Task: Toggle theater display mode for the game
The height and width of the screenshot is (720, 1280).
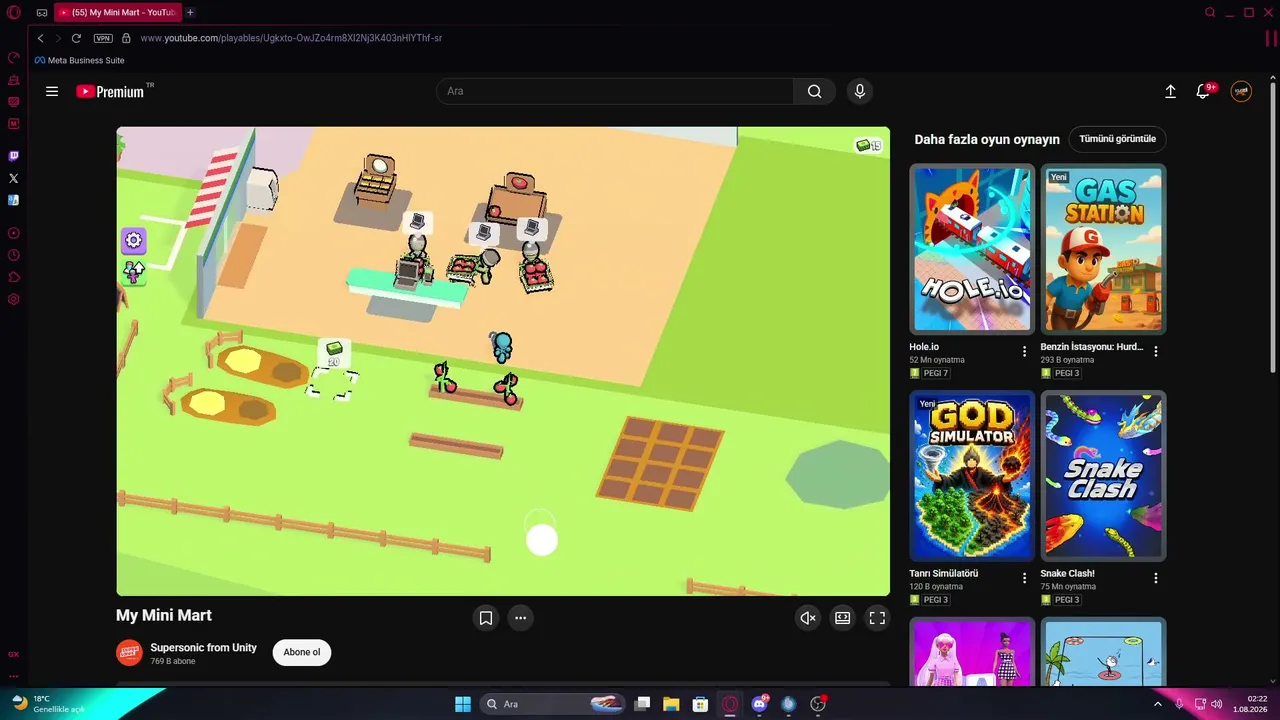Action: pyautogui.click(x=843, y=618)
